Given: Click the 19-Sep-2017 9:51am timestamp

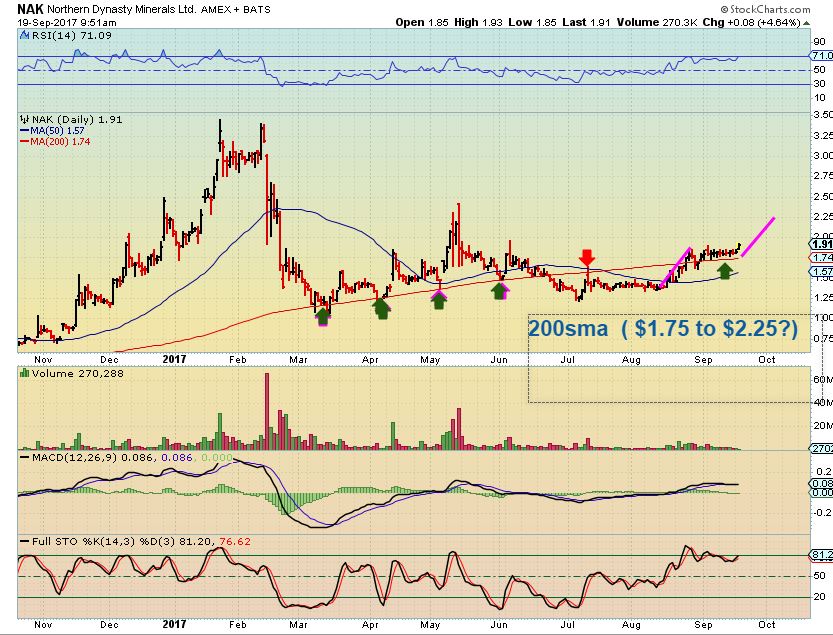Looking at the screenshot, I should pyautogui.click(x=66, y=22).
